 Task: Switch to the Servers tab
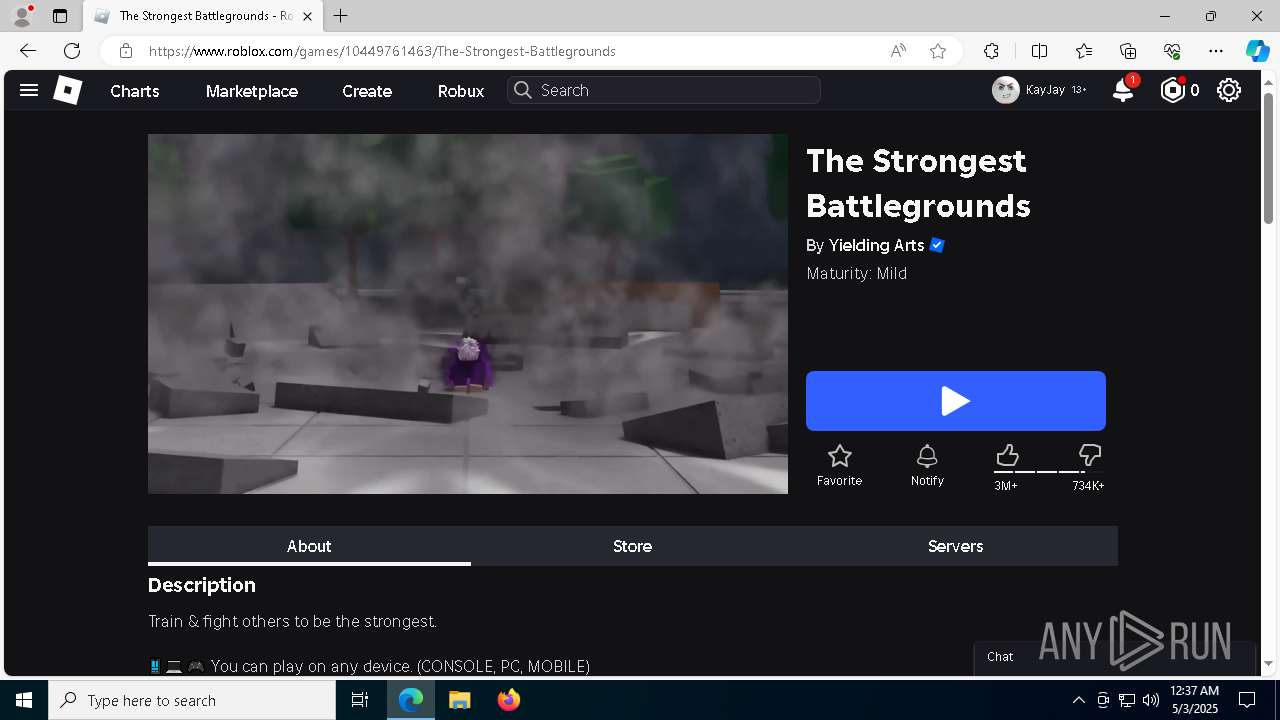[955, 546]
